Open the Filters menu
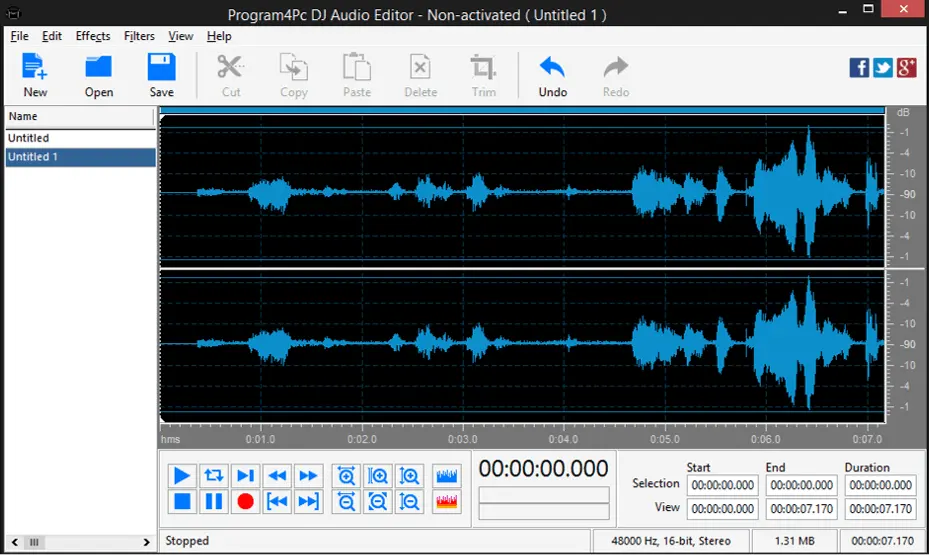The image size is (929, 555). [139, 36]
